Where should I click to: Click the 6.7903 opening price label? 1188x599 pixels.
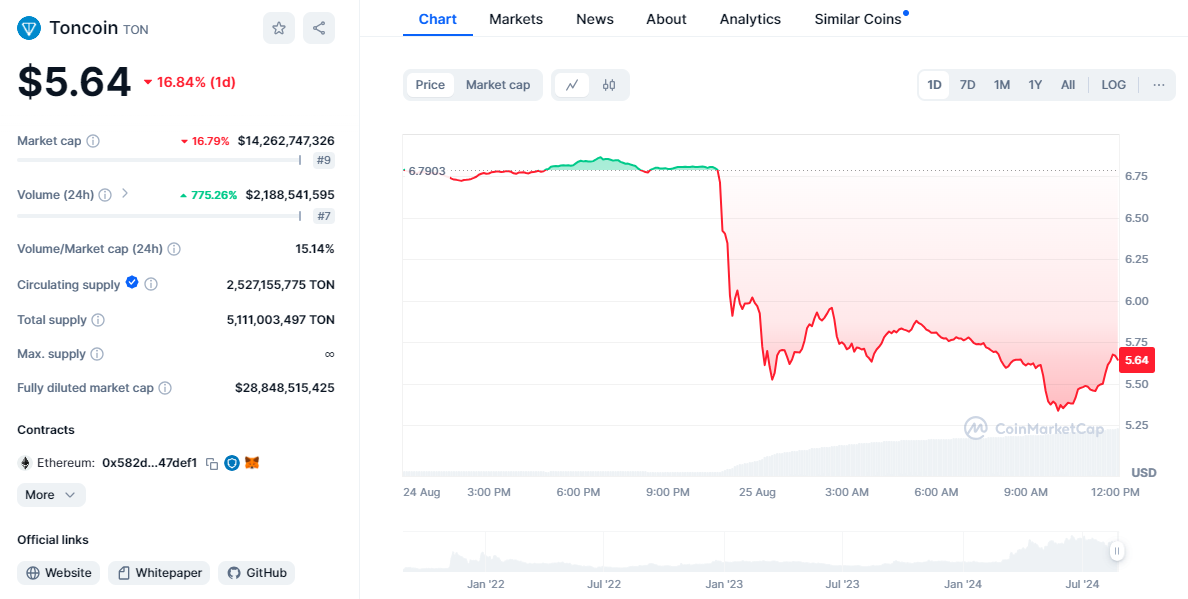point(427,171)
